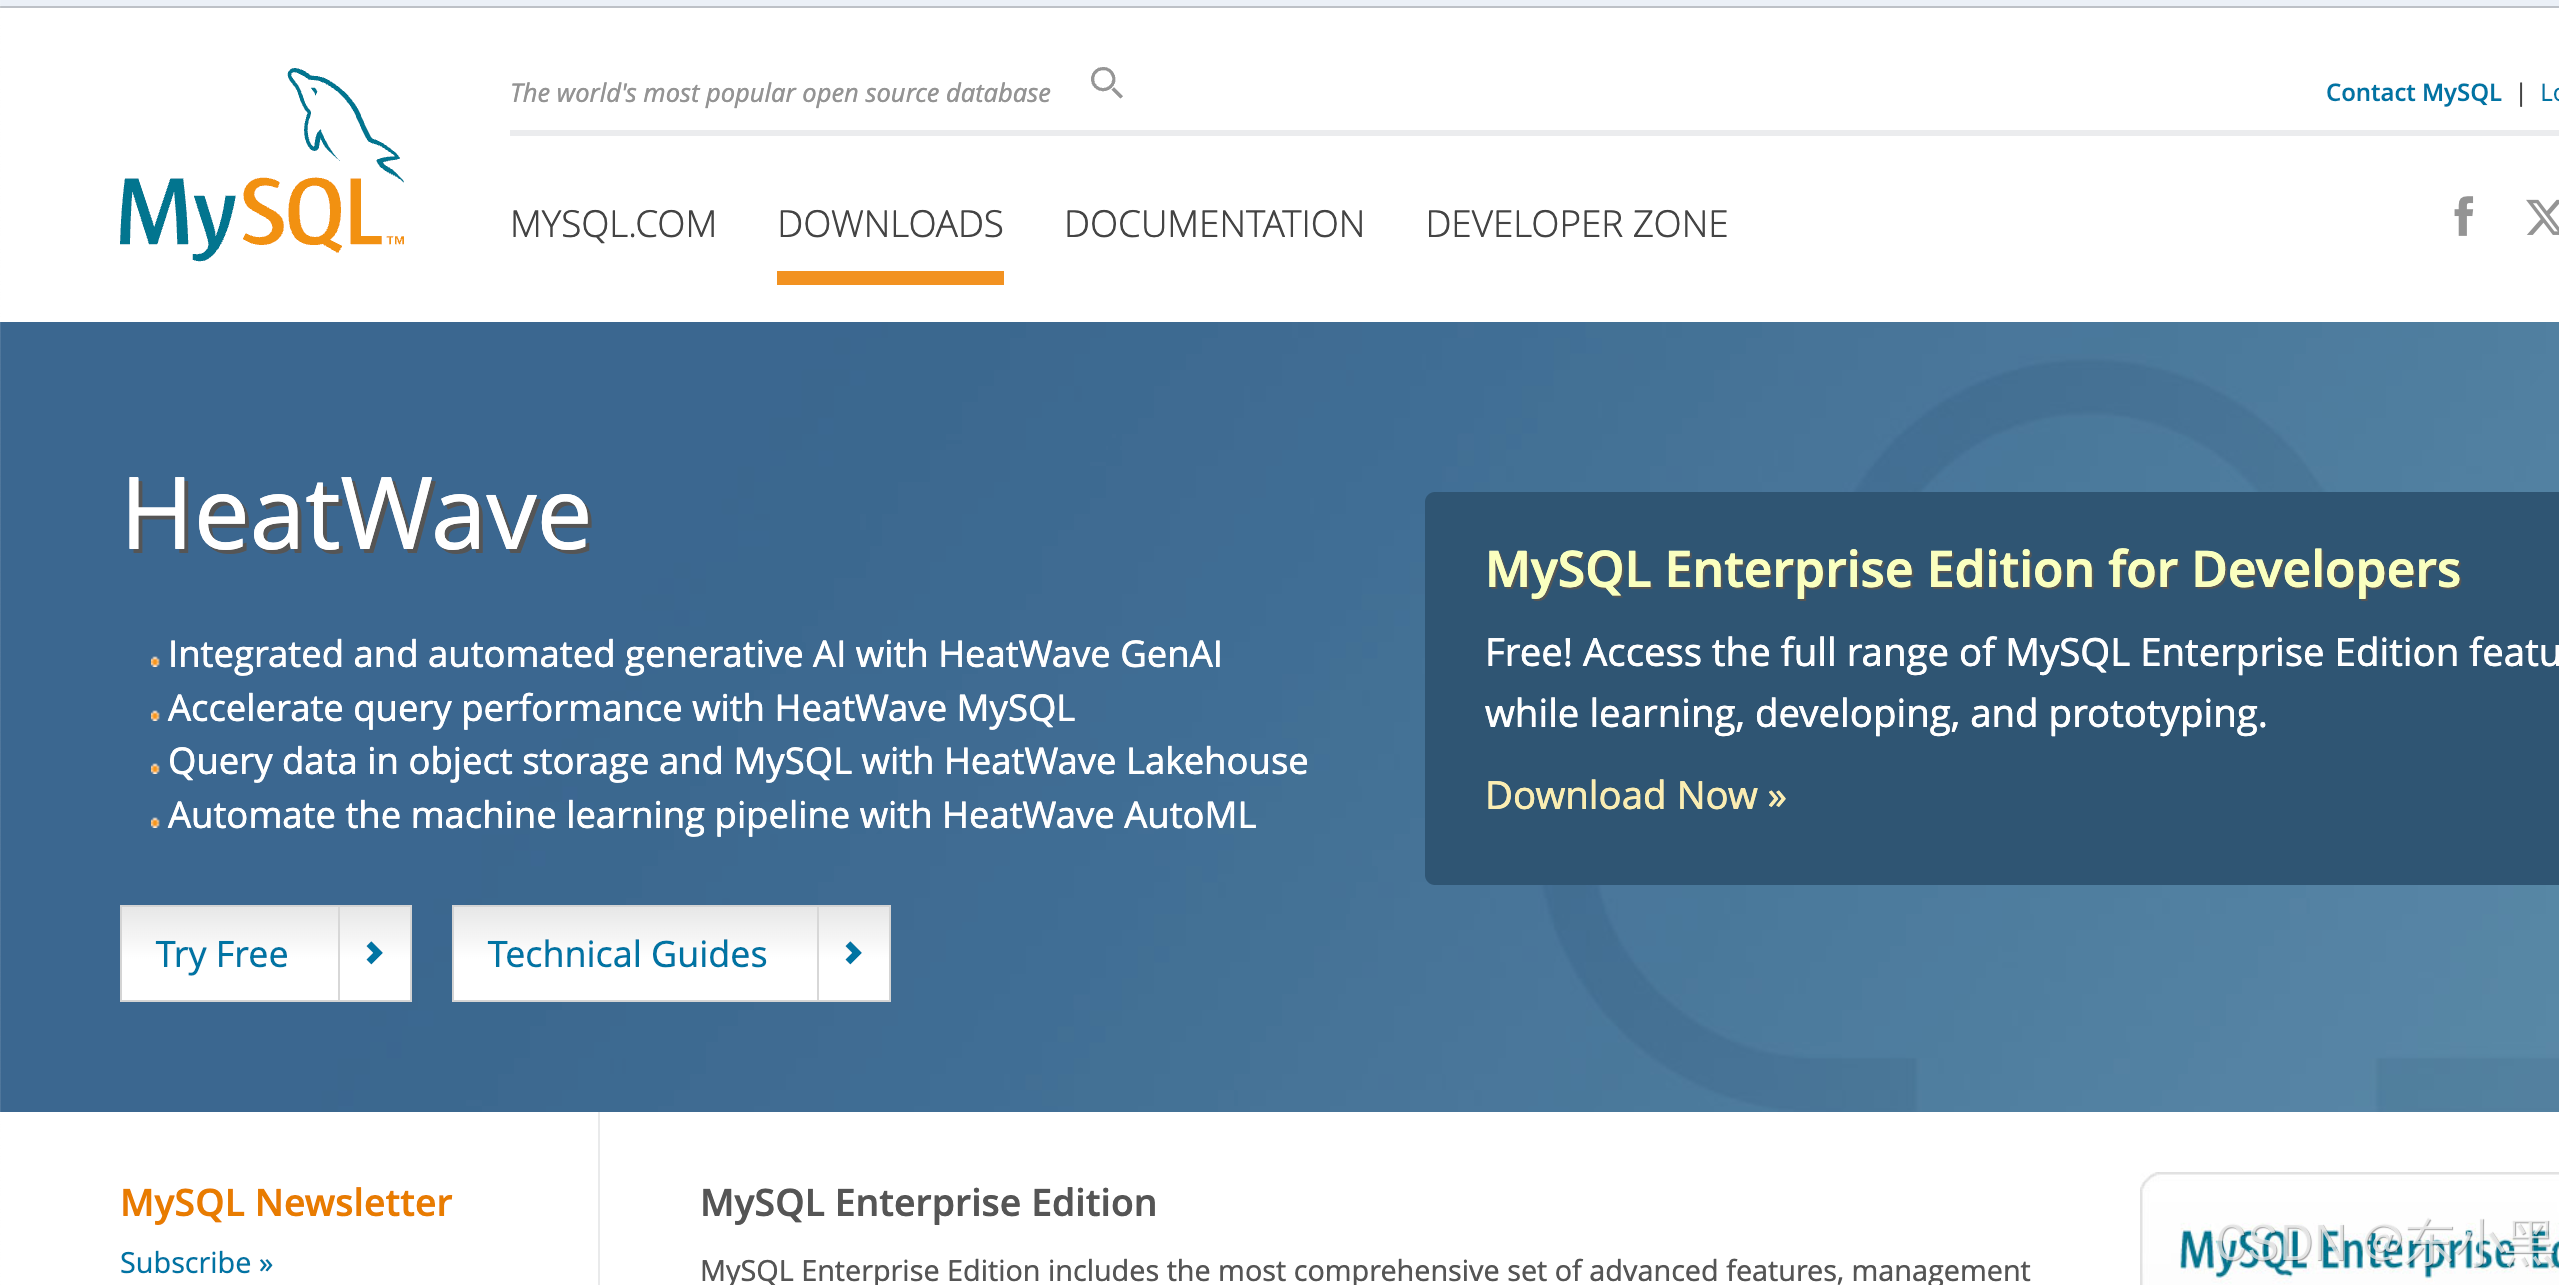The height and width of the screenshot is (1286, 2560).
Task: Click the MySQL Enterprise Edition section heading
Action: [x=928, y=1202]
